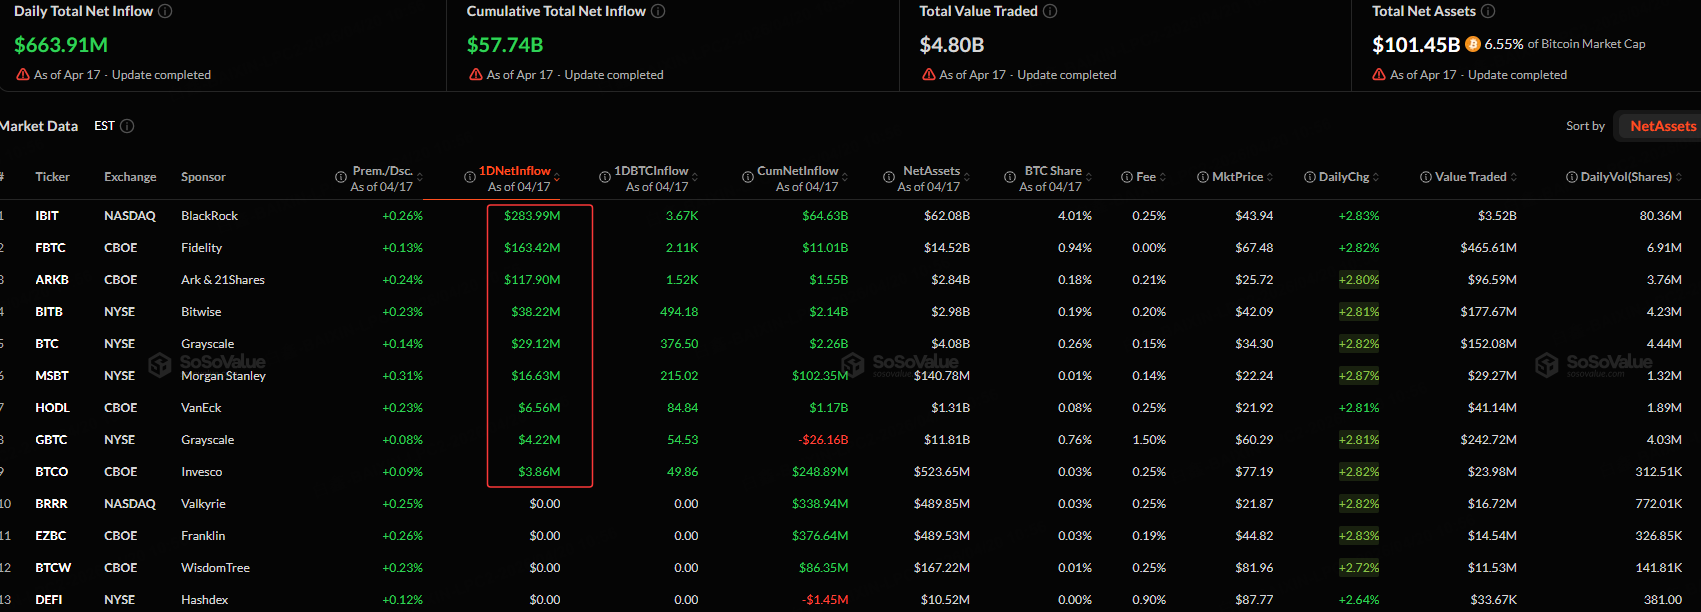This screenshot has height=612, width=1701.
Task: Click warning icon under the $663.91M value
Action: pos(22,75)
